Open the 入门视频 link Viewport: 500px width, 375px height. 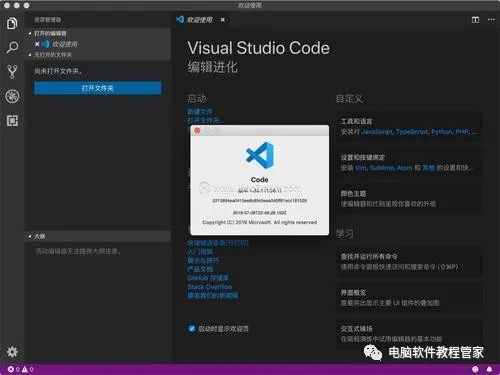(200, 251)
